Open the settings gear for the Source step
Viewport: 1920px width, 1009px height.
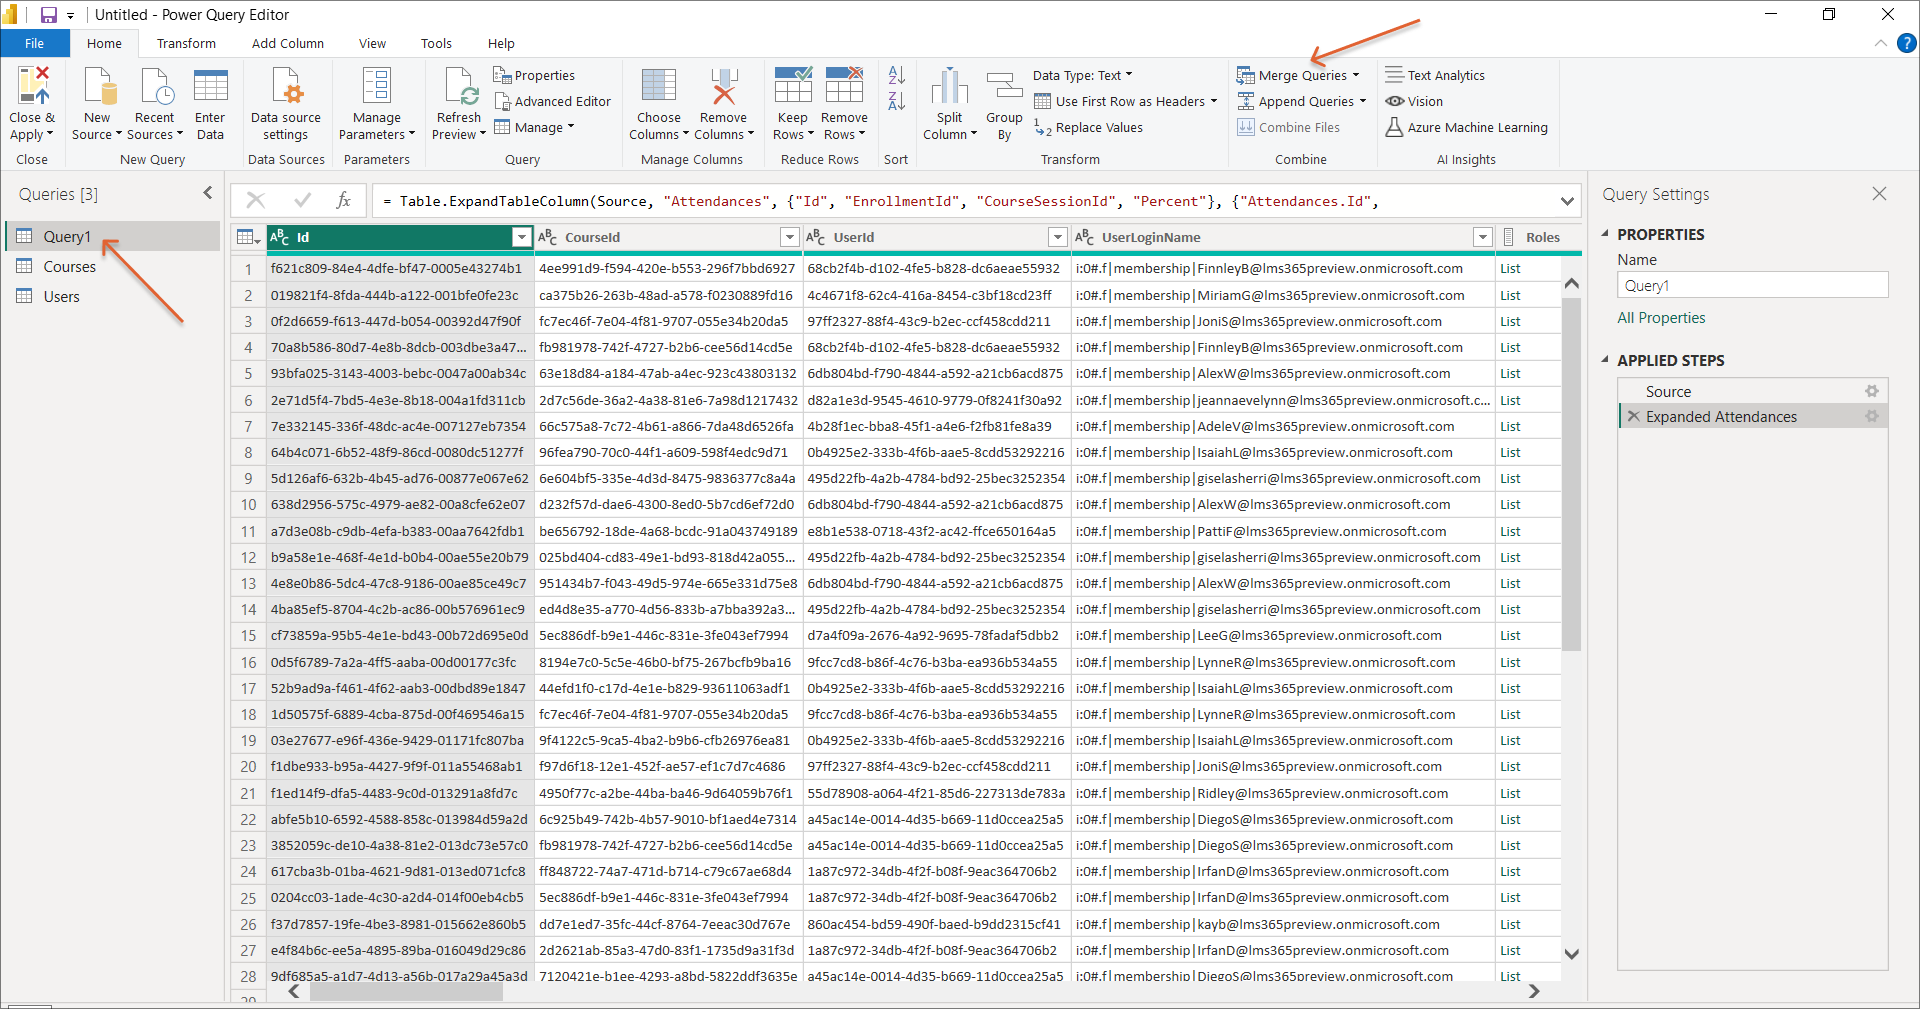(1871, 392)
